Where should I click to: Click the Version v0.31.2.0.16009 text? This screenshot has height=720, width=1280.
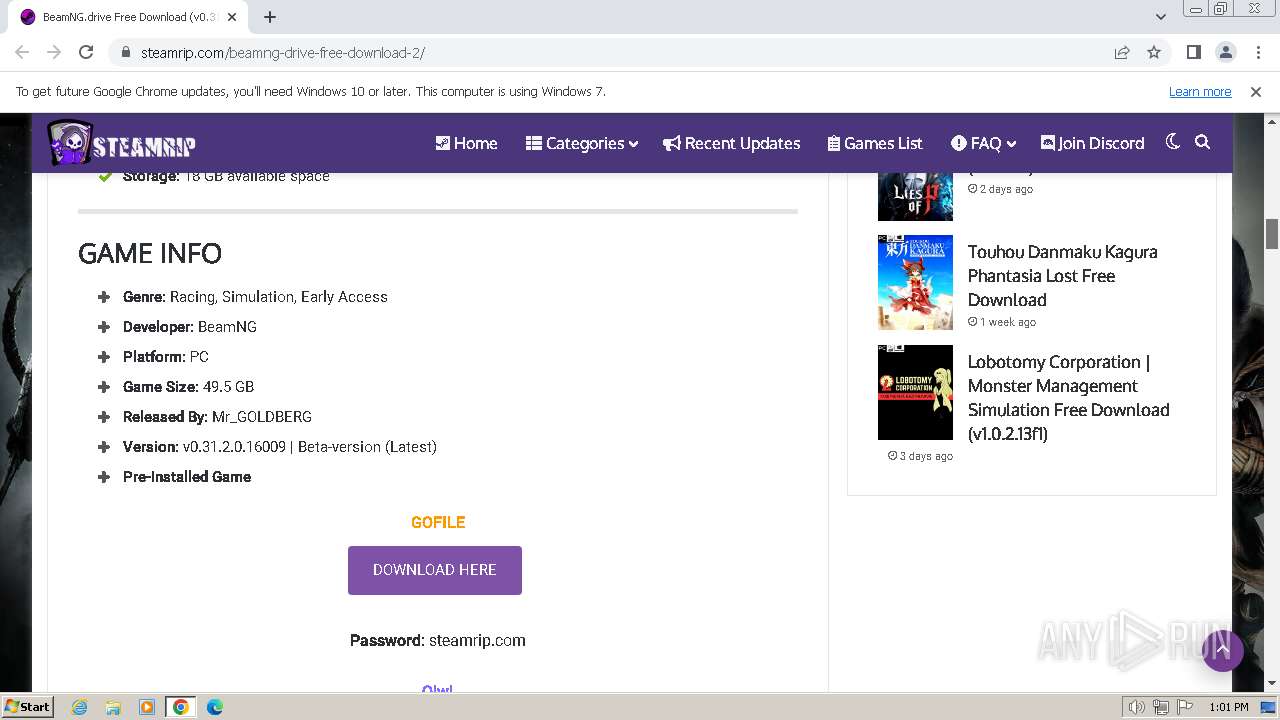[280, 447]
